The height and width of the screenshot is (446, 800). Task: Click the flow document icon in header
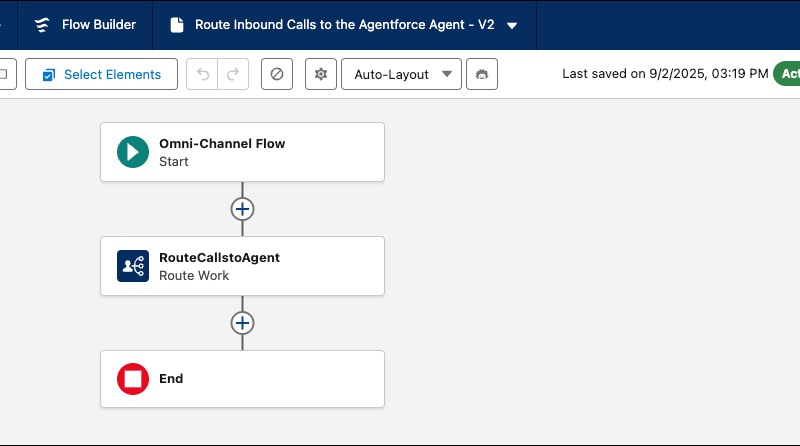click(x=177, y=24)
